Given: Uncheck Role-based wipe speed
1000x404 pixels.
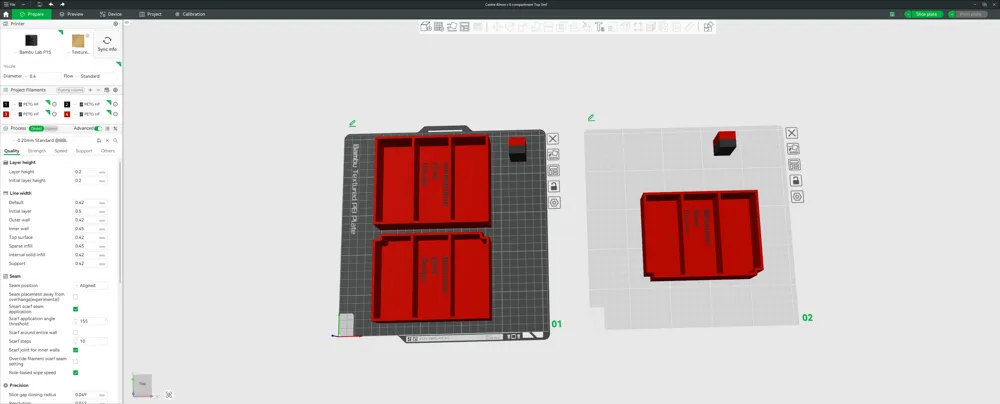Looking at the screenshot, I should pyautogui.click(x=75, y=372).
